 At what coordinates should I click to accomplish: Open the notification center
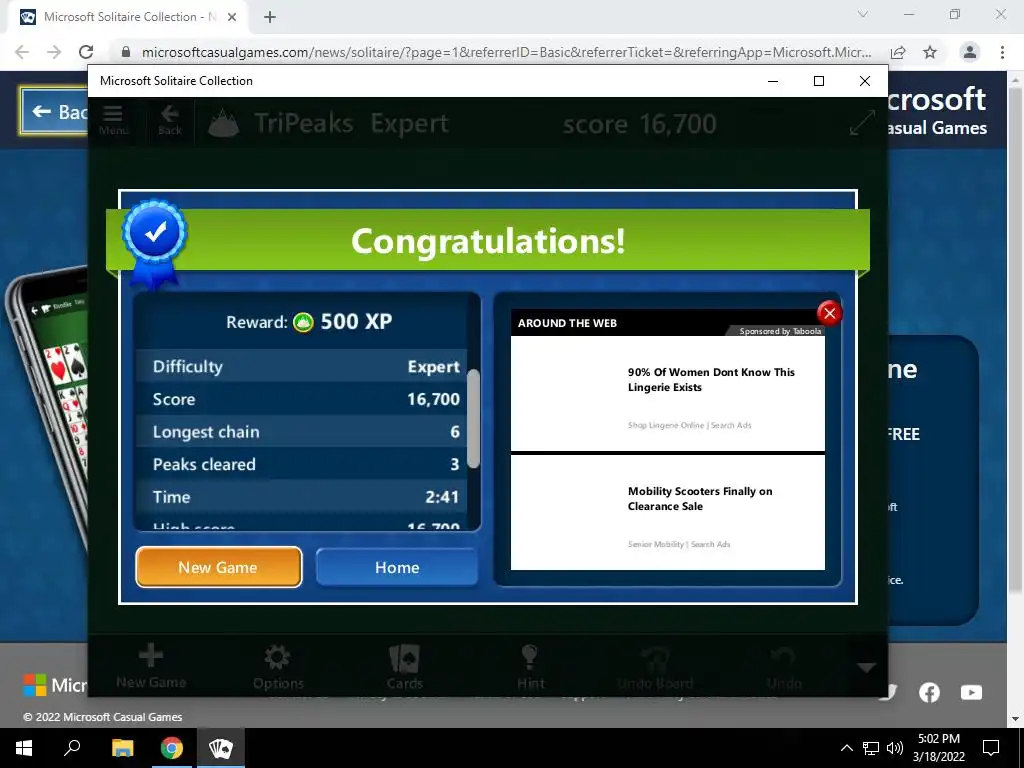(991, 748)
